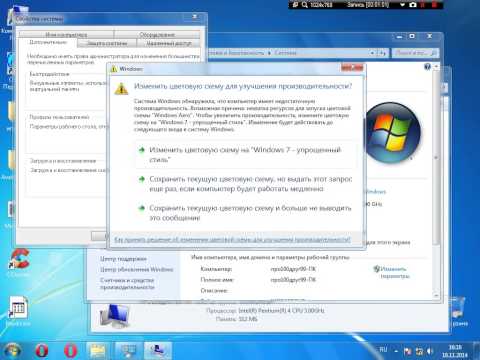Click the scroll-down arrow in System window

436,295
